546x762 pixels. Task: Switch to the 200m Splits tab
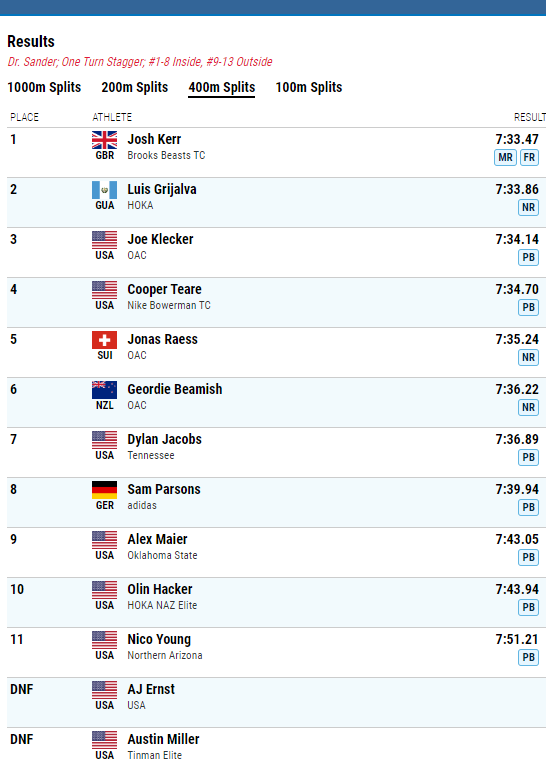135,87
